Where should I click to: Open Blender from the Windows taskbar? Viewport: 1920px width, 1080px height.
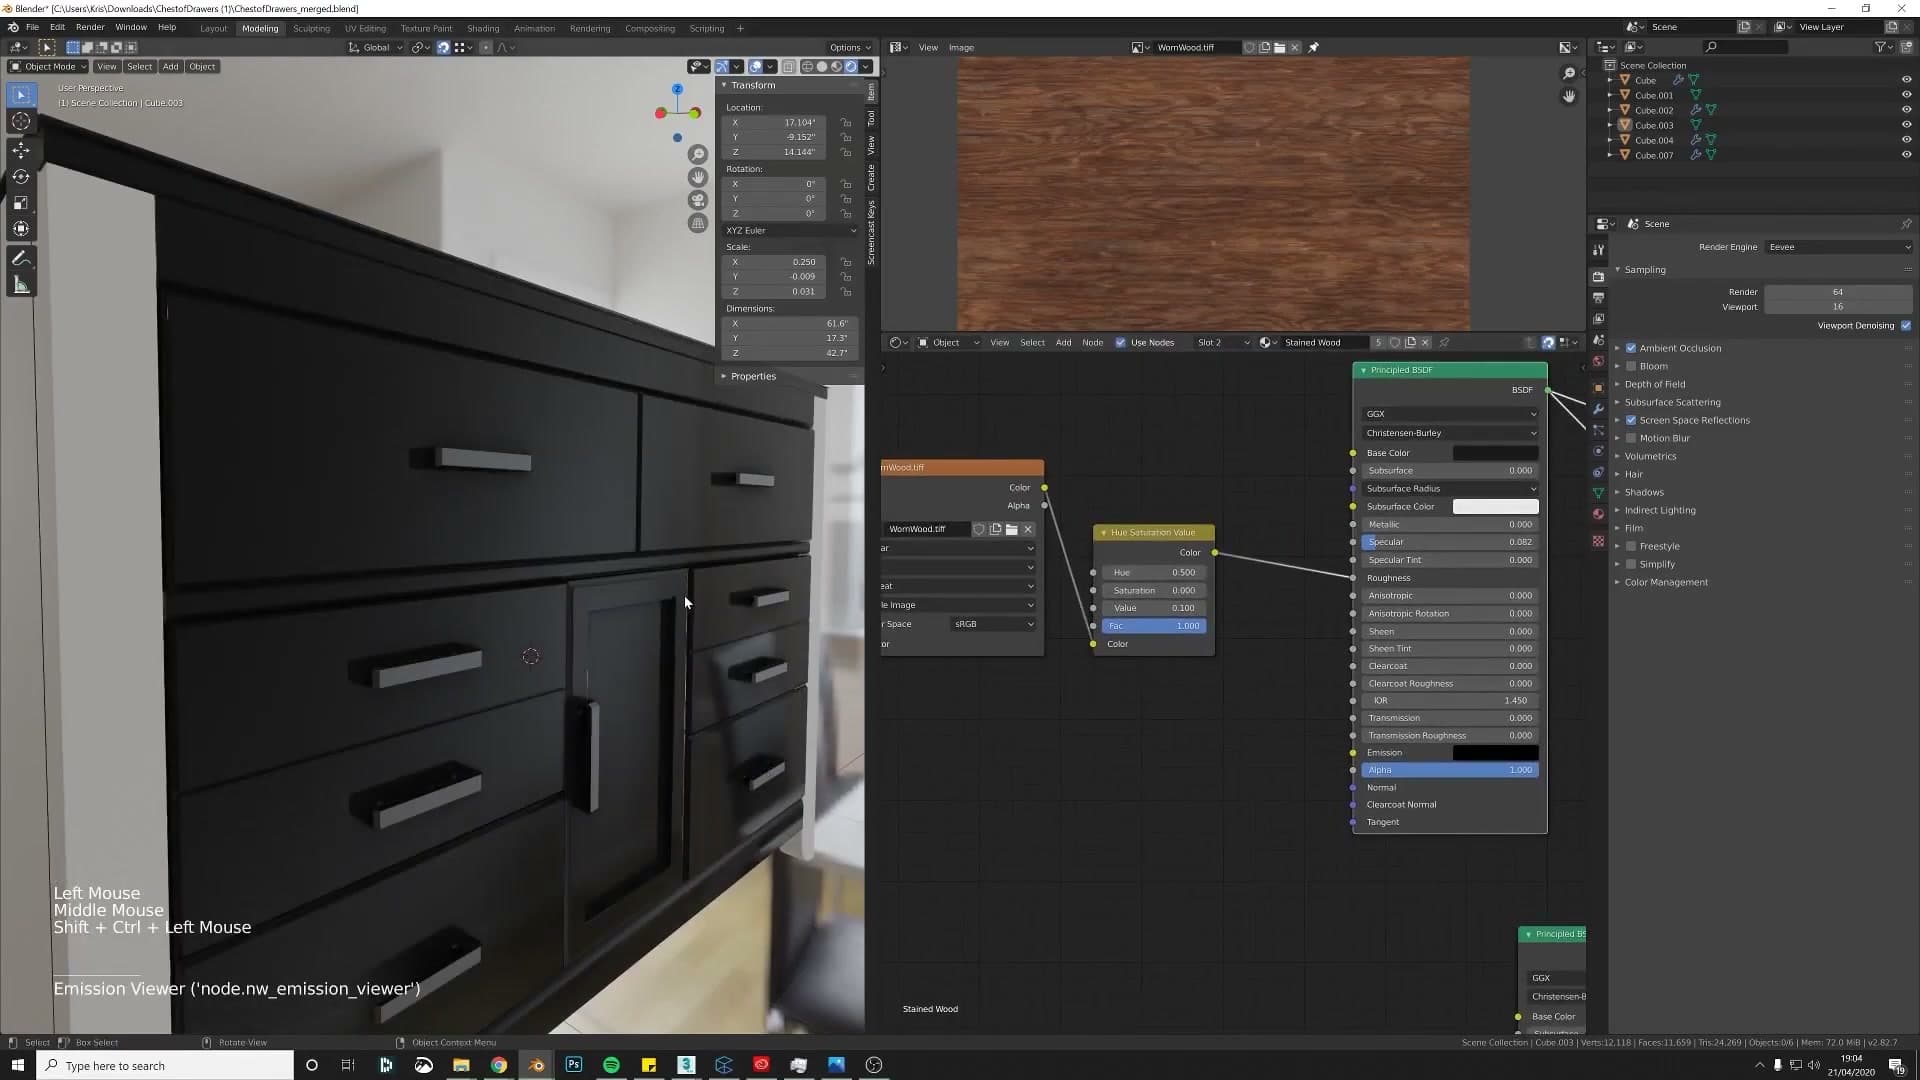pos(536,1065)
